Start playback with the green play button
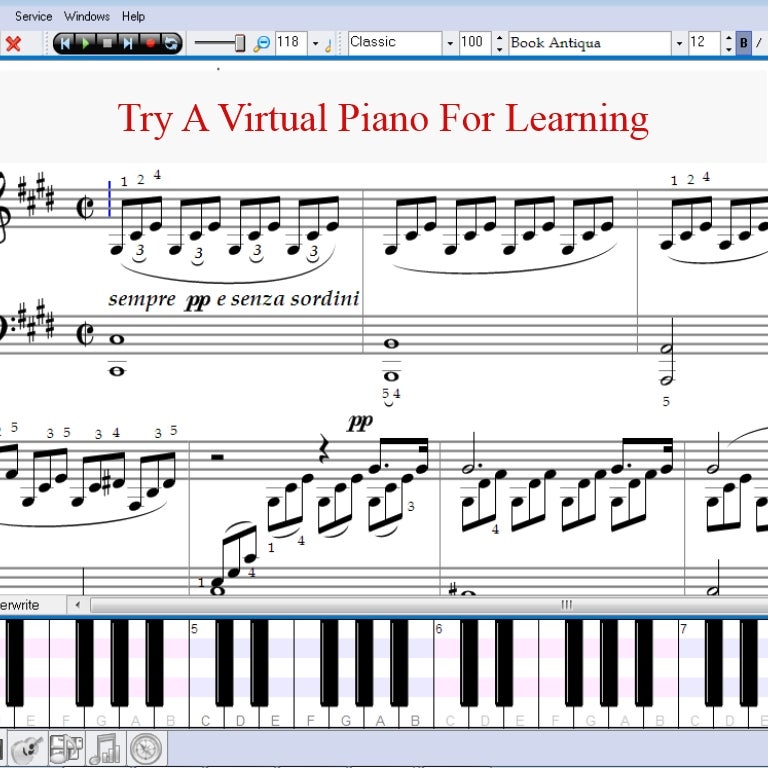Screen dimensions: 768x768 (86, 43)
